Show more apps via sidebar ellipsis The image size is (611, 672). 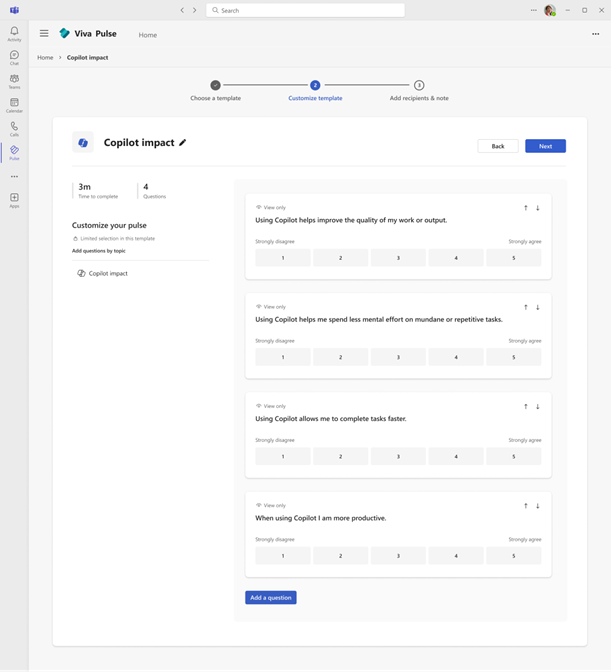click(x=14, y=177)
